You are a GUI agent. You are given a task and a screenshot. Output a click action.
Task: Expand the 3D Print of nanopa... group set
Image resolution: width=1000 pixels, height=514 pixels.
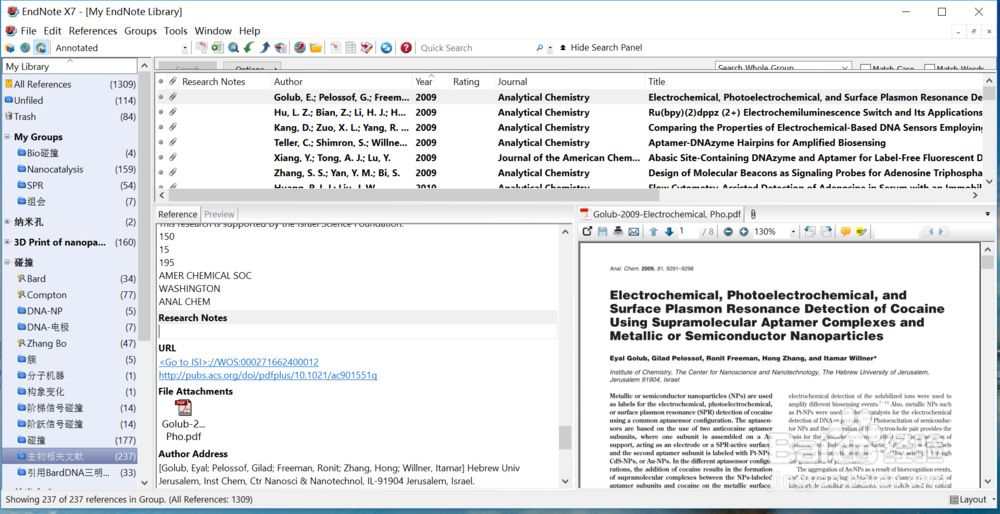pyautogui.click(x=8, y=242)
